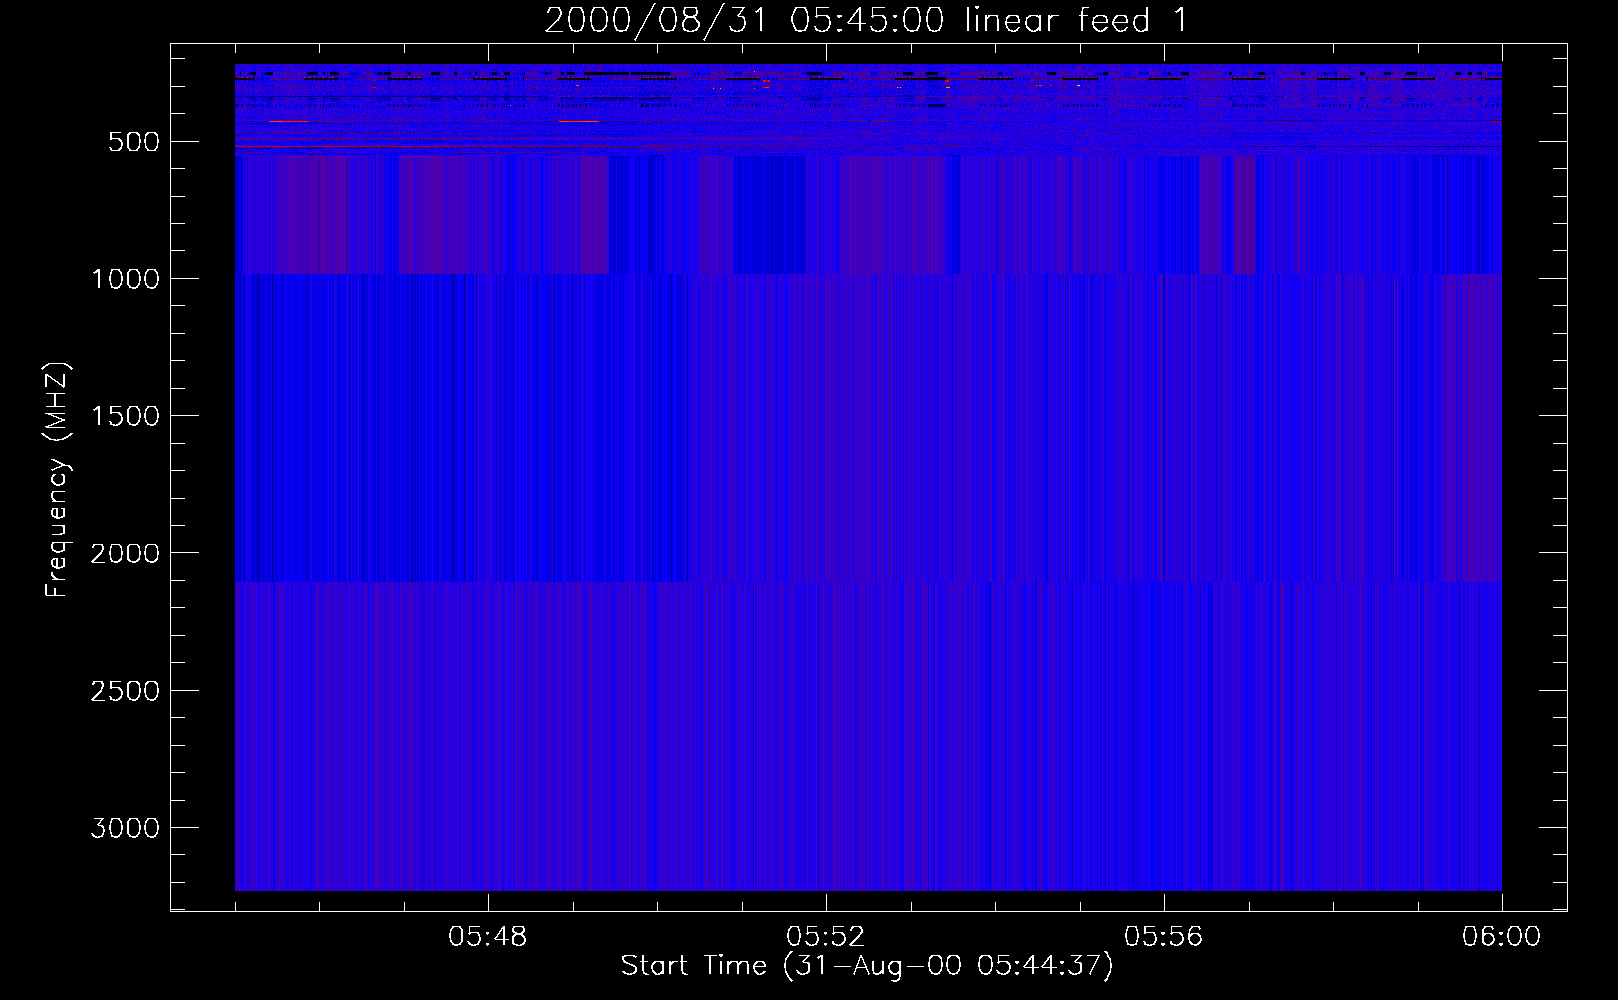The image size is (1618, 1000).
Task: Click the 3000 frequency tick label
Action: click(x=125, y=828)
